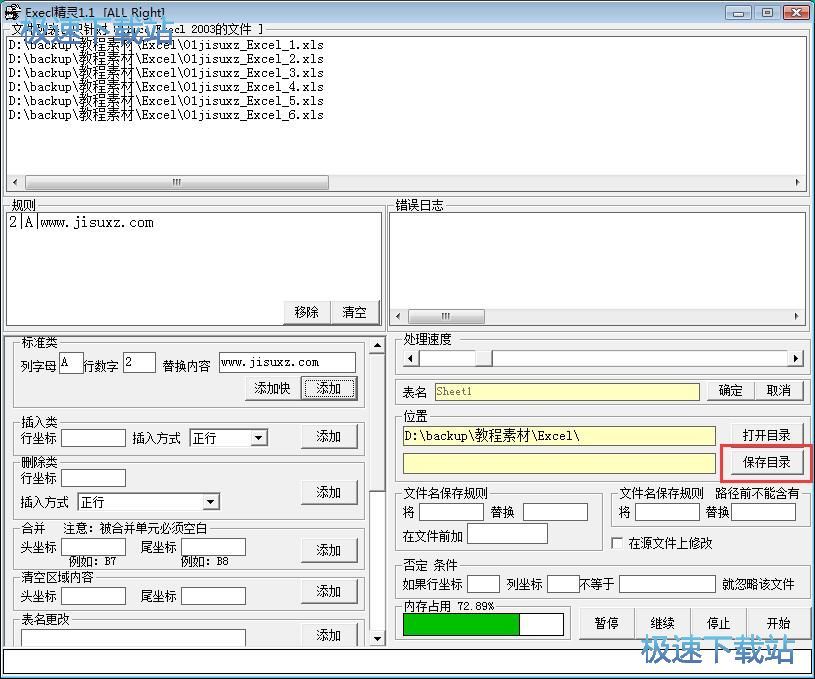Expand the 插入方式 dropdown in 删除类 section
The width and height of the screenshot is (815, 679).
(x=210, y=502)
